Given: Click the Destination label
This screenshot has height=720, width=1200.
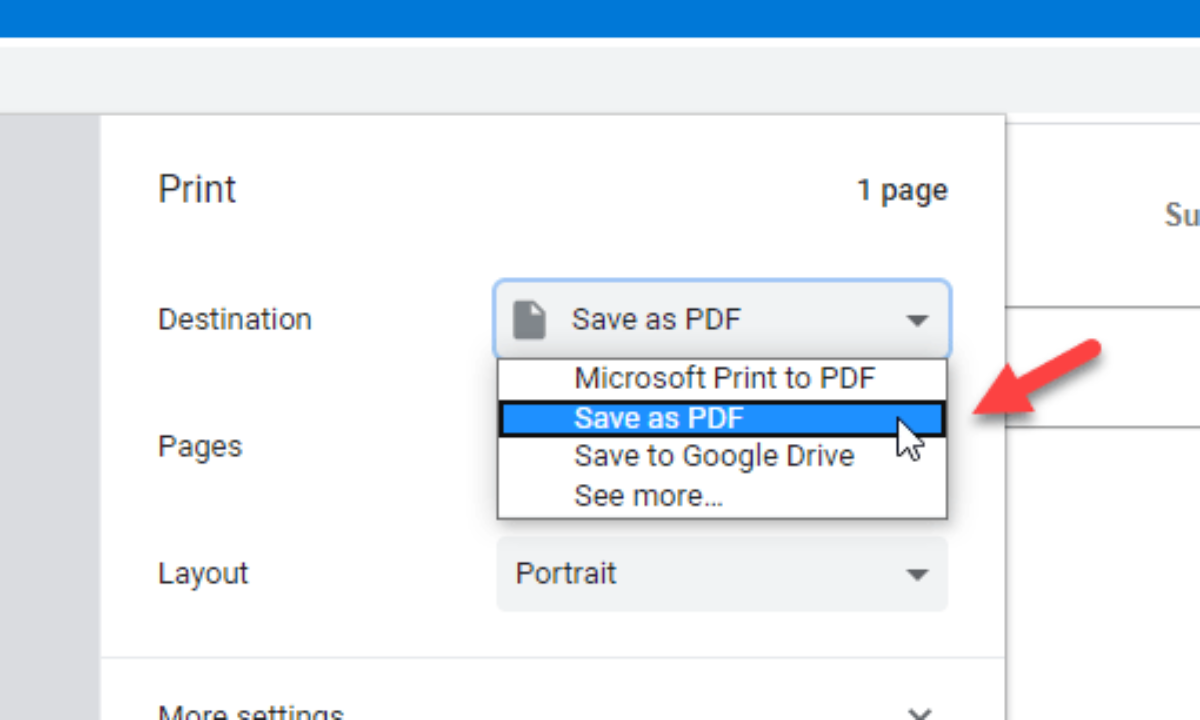Looking at the screenshot, I should point(235,320).
